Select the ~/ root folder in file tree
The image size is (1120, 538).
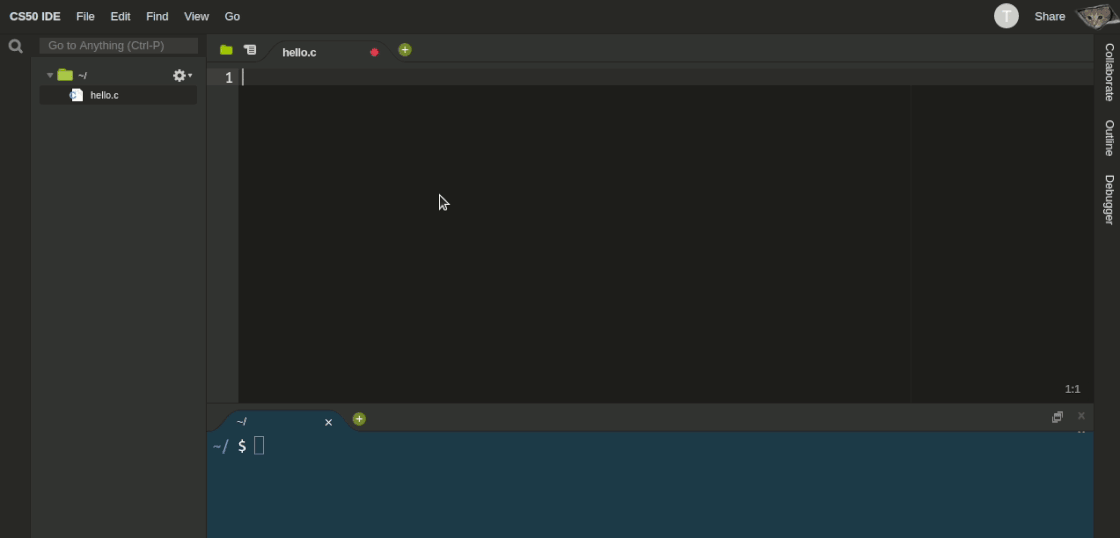[x=118, y=75]
